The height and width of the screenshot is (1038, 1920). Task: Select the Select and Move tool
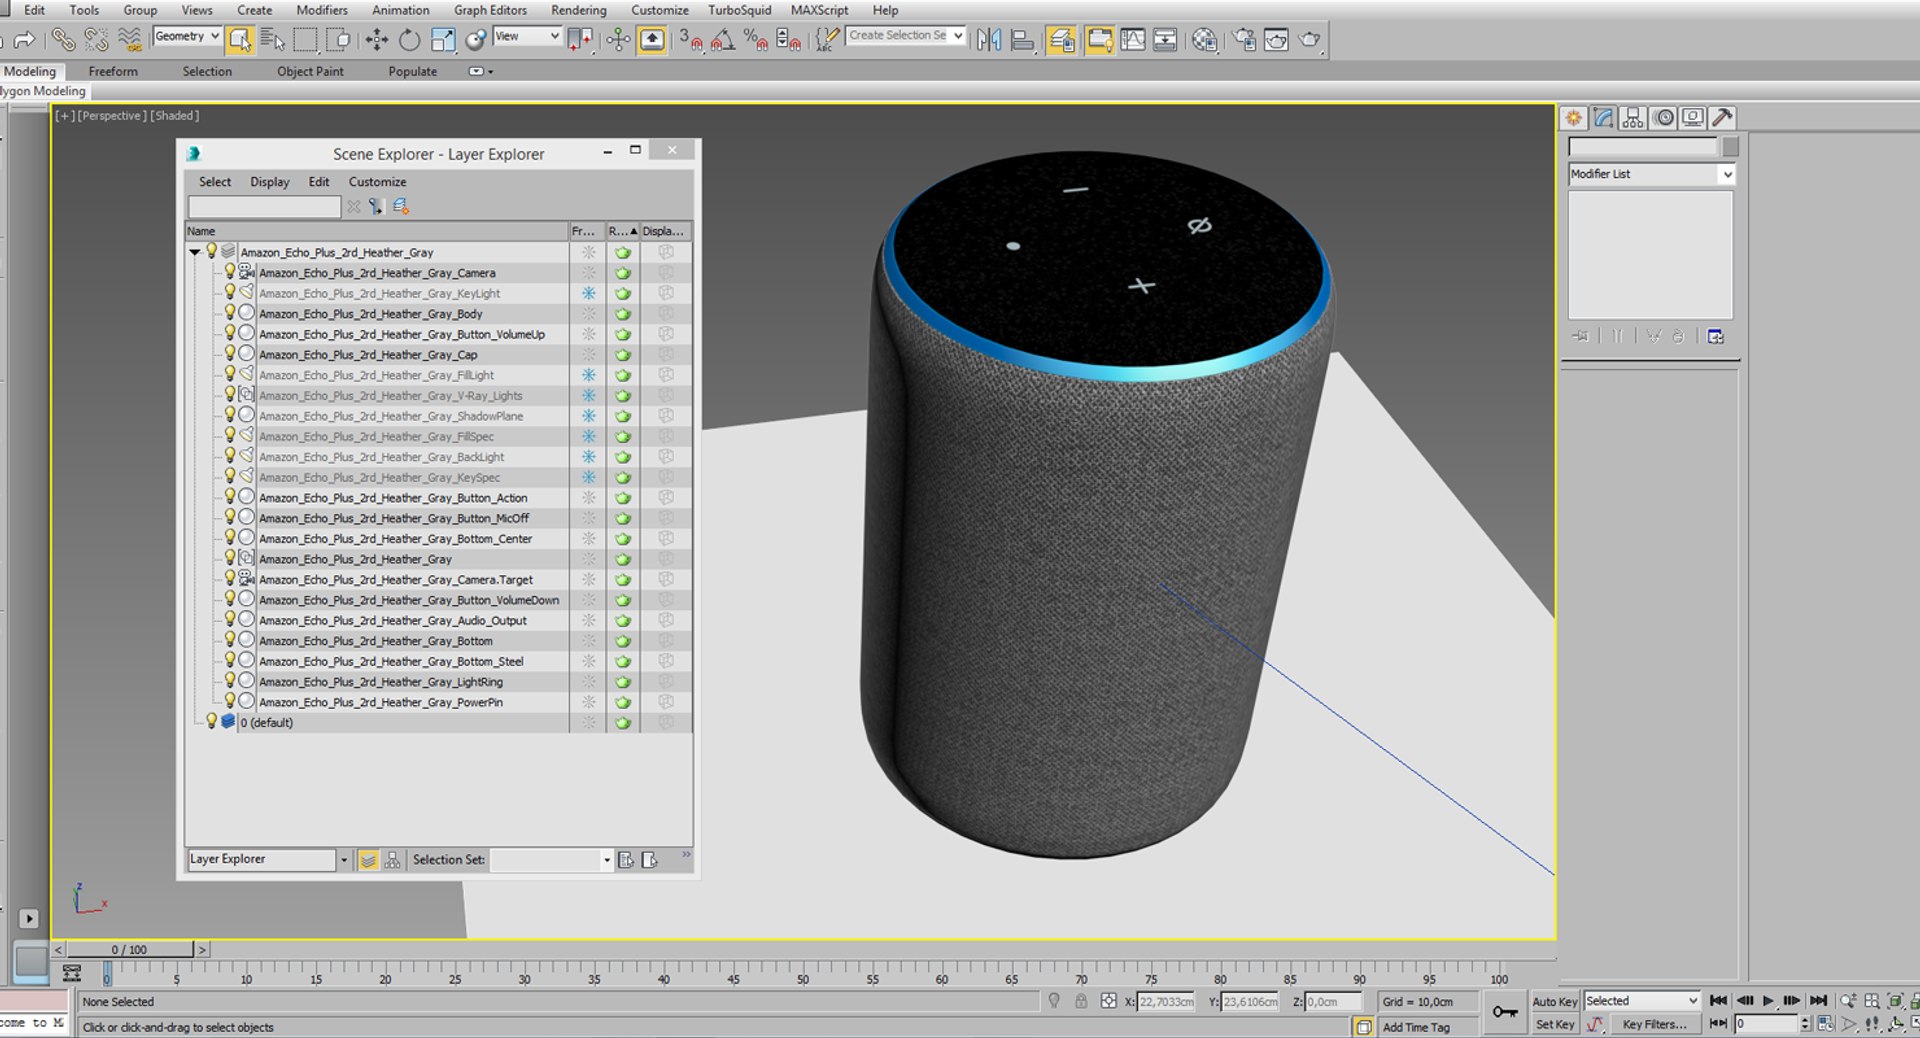(x=376, y=39)
